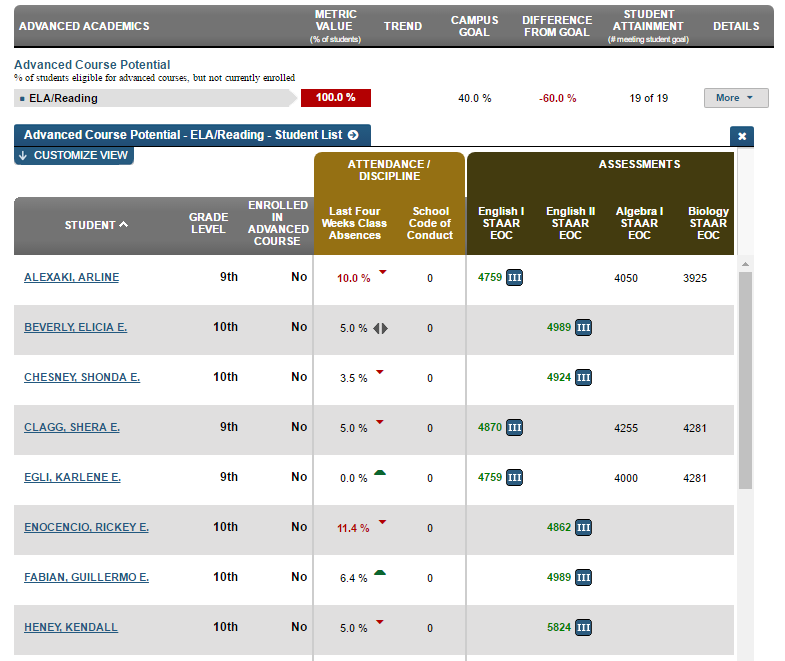The width and height of the screenshot is (785, 661).
Task: Click the arrow icon in Student List header
Action: pos(353,135)
